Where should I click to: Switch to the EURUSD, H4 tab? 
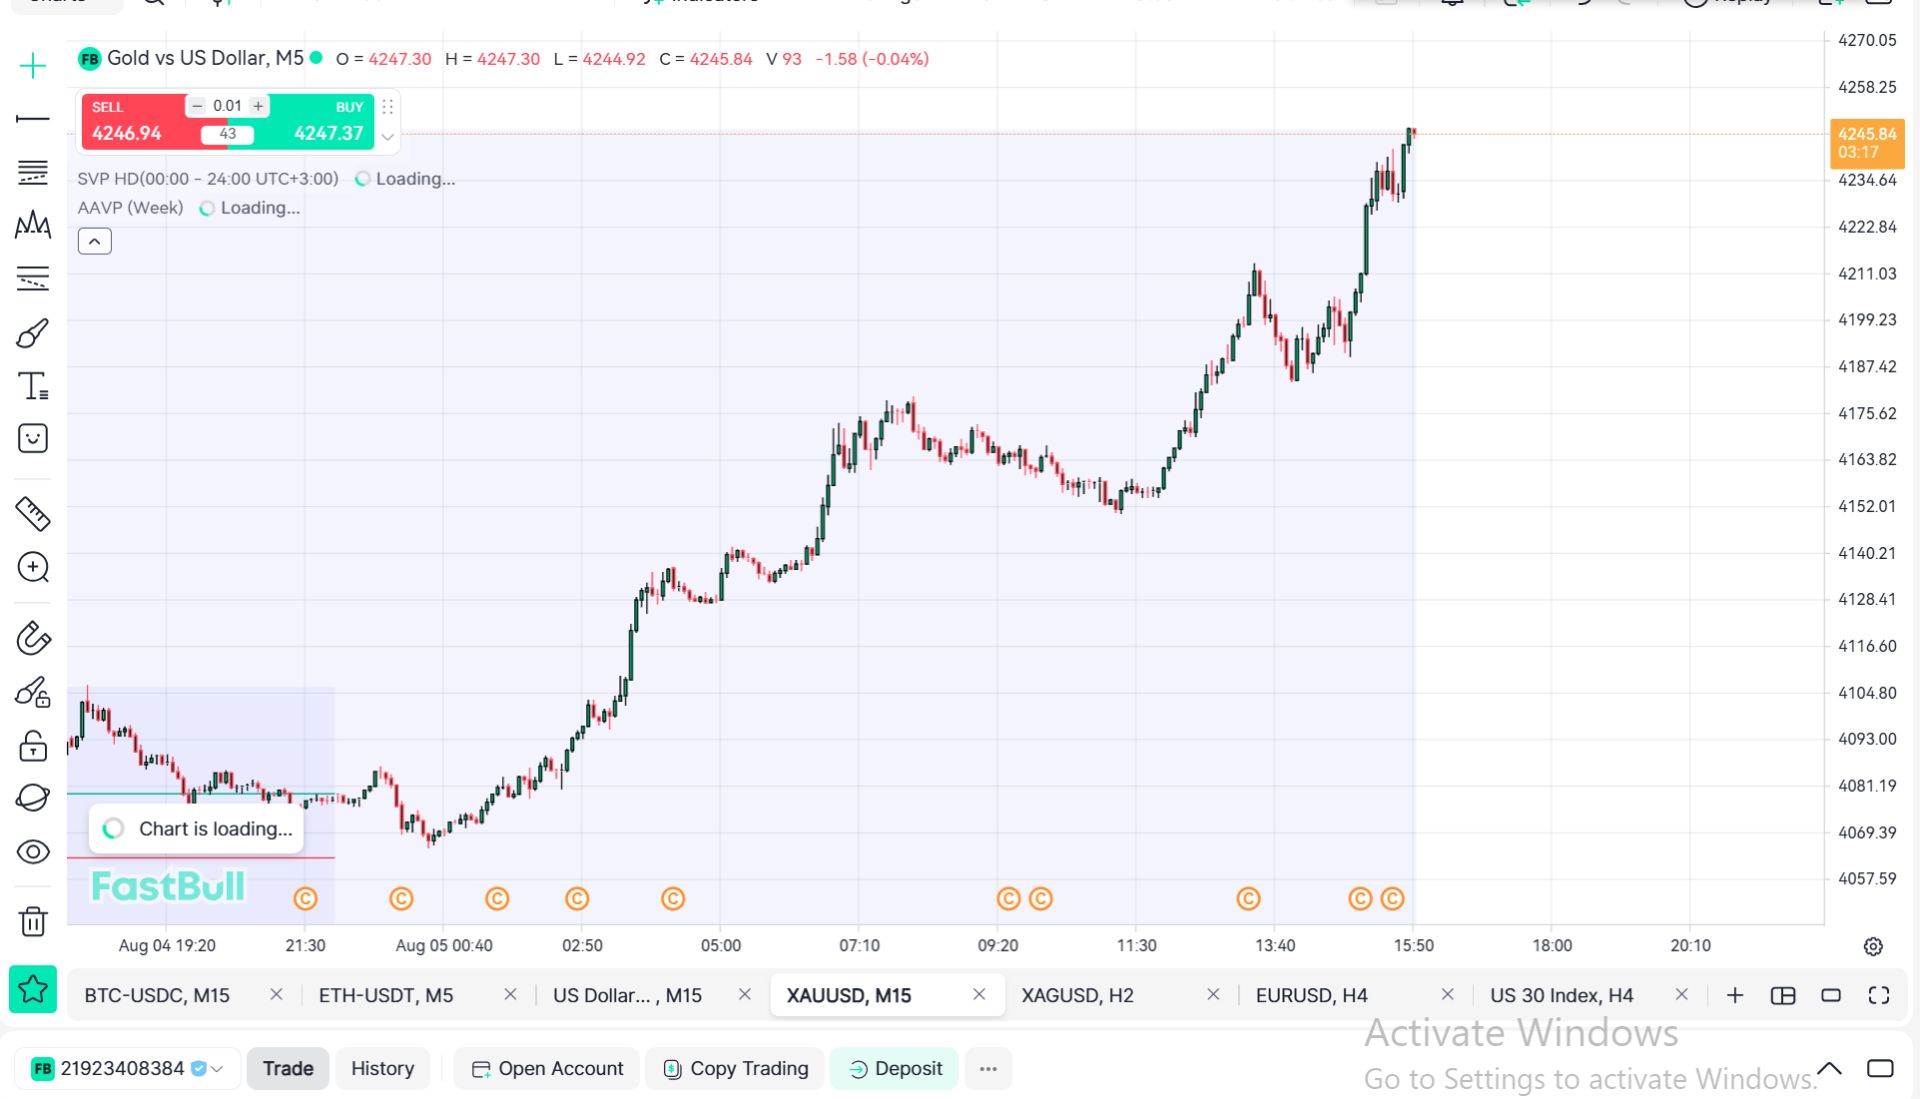coord(1311,995)
